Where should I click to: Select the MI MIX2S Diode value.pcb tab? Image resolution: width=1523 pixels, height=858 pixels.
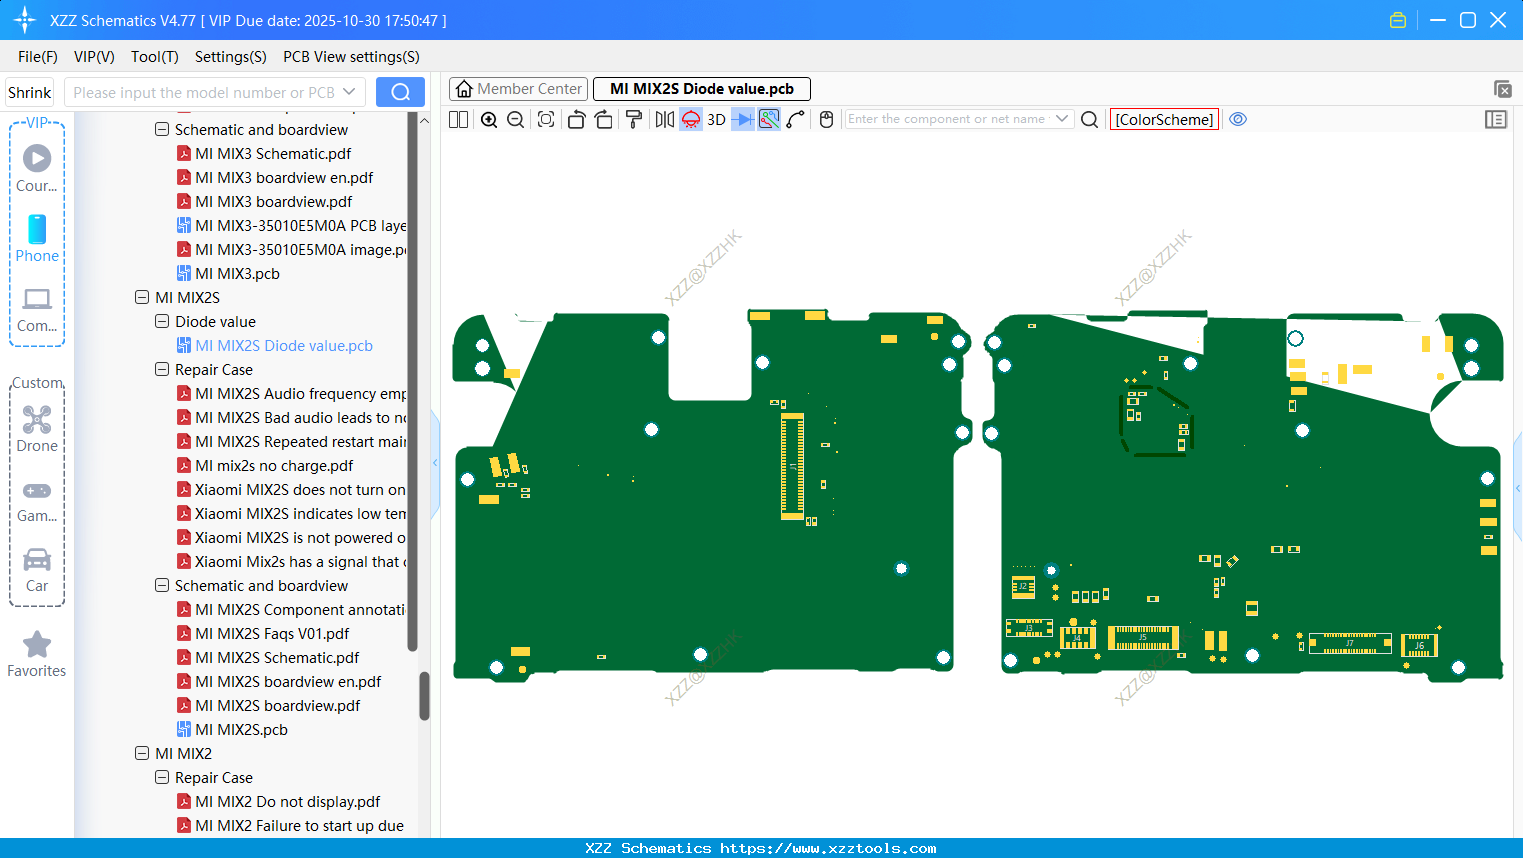(702, 89)
